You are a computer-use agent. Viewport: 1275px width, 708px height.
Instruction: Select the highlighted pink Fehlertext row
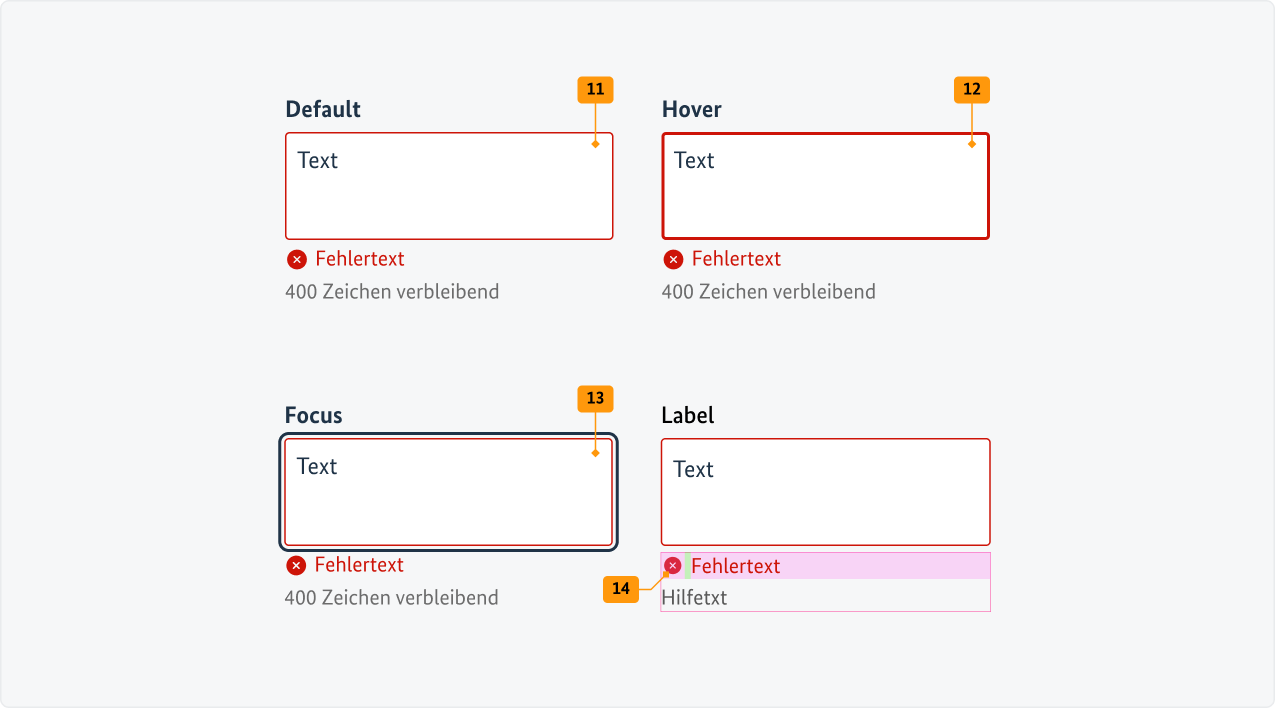point(825,566)
